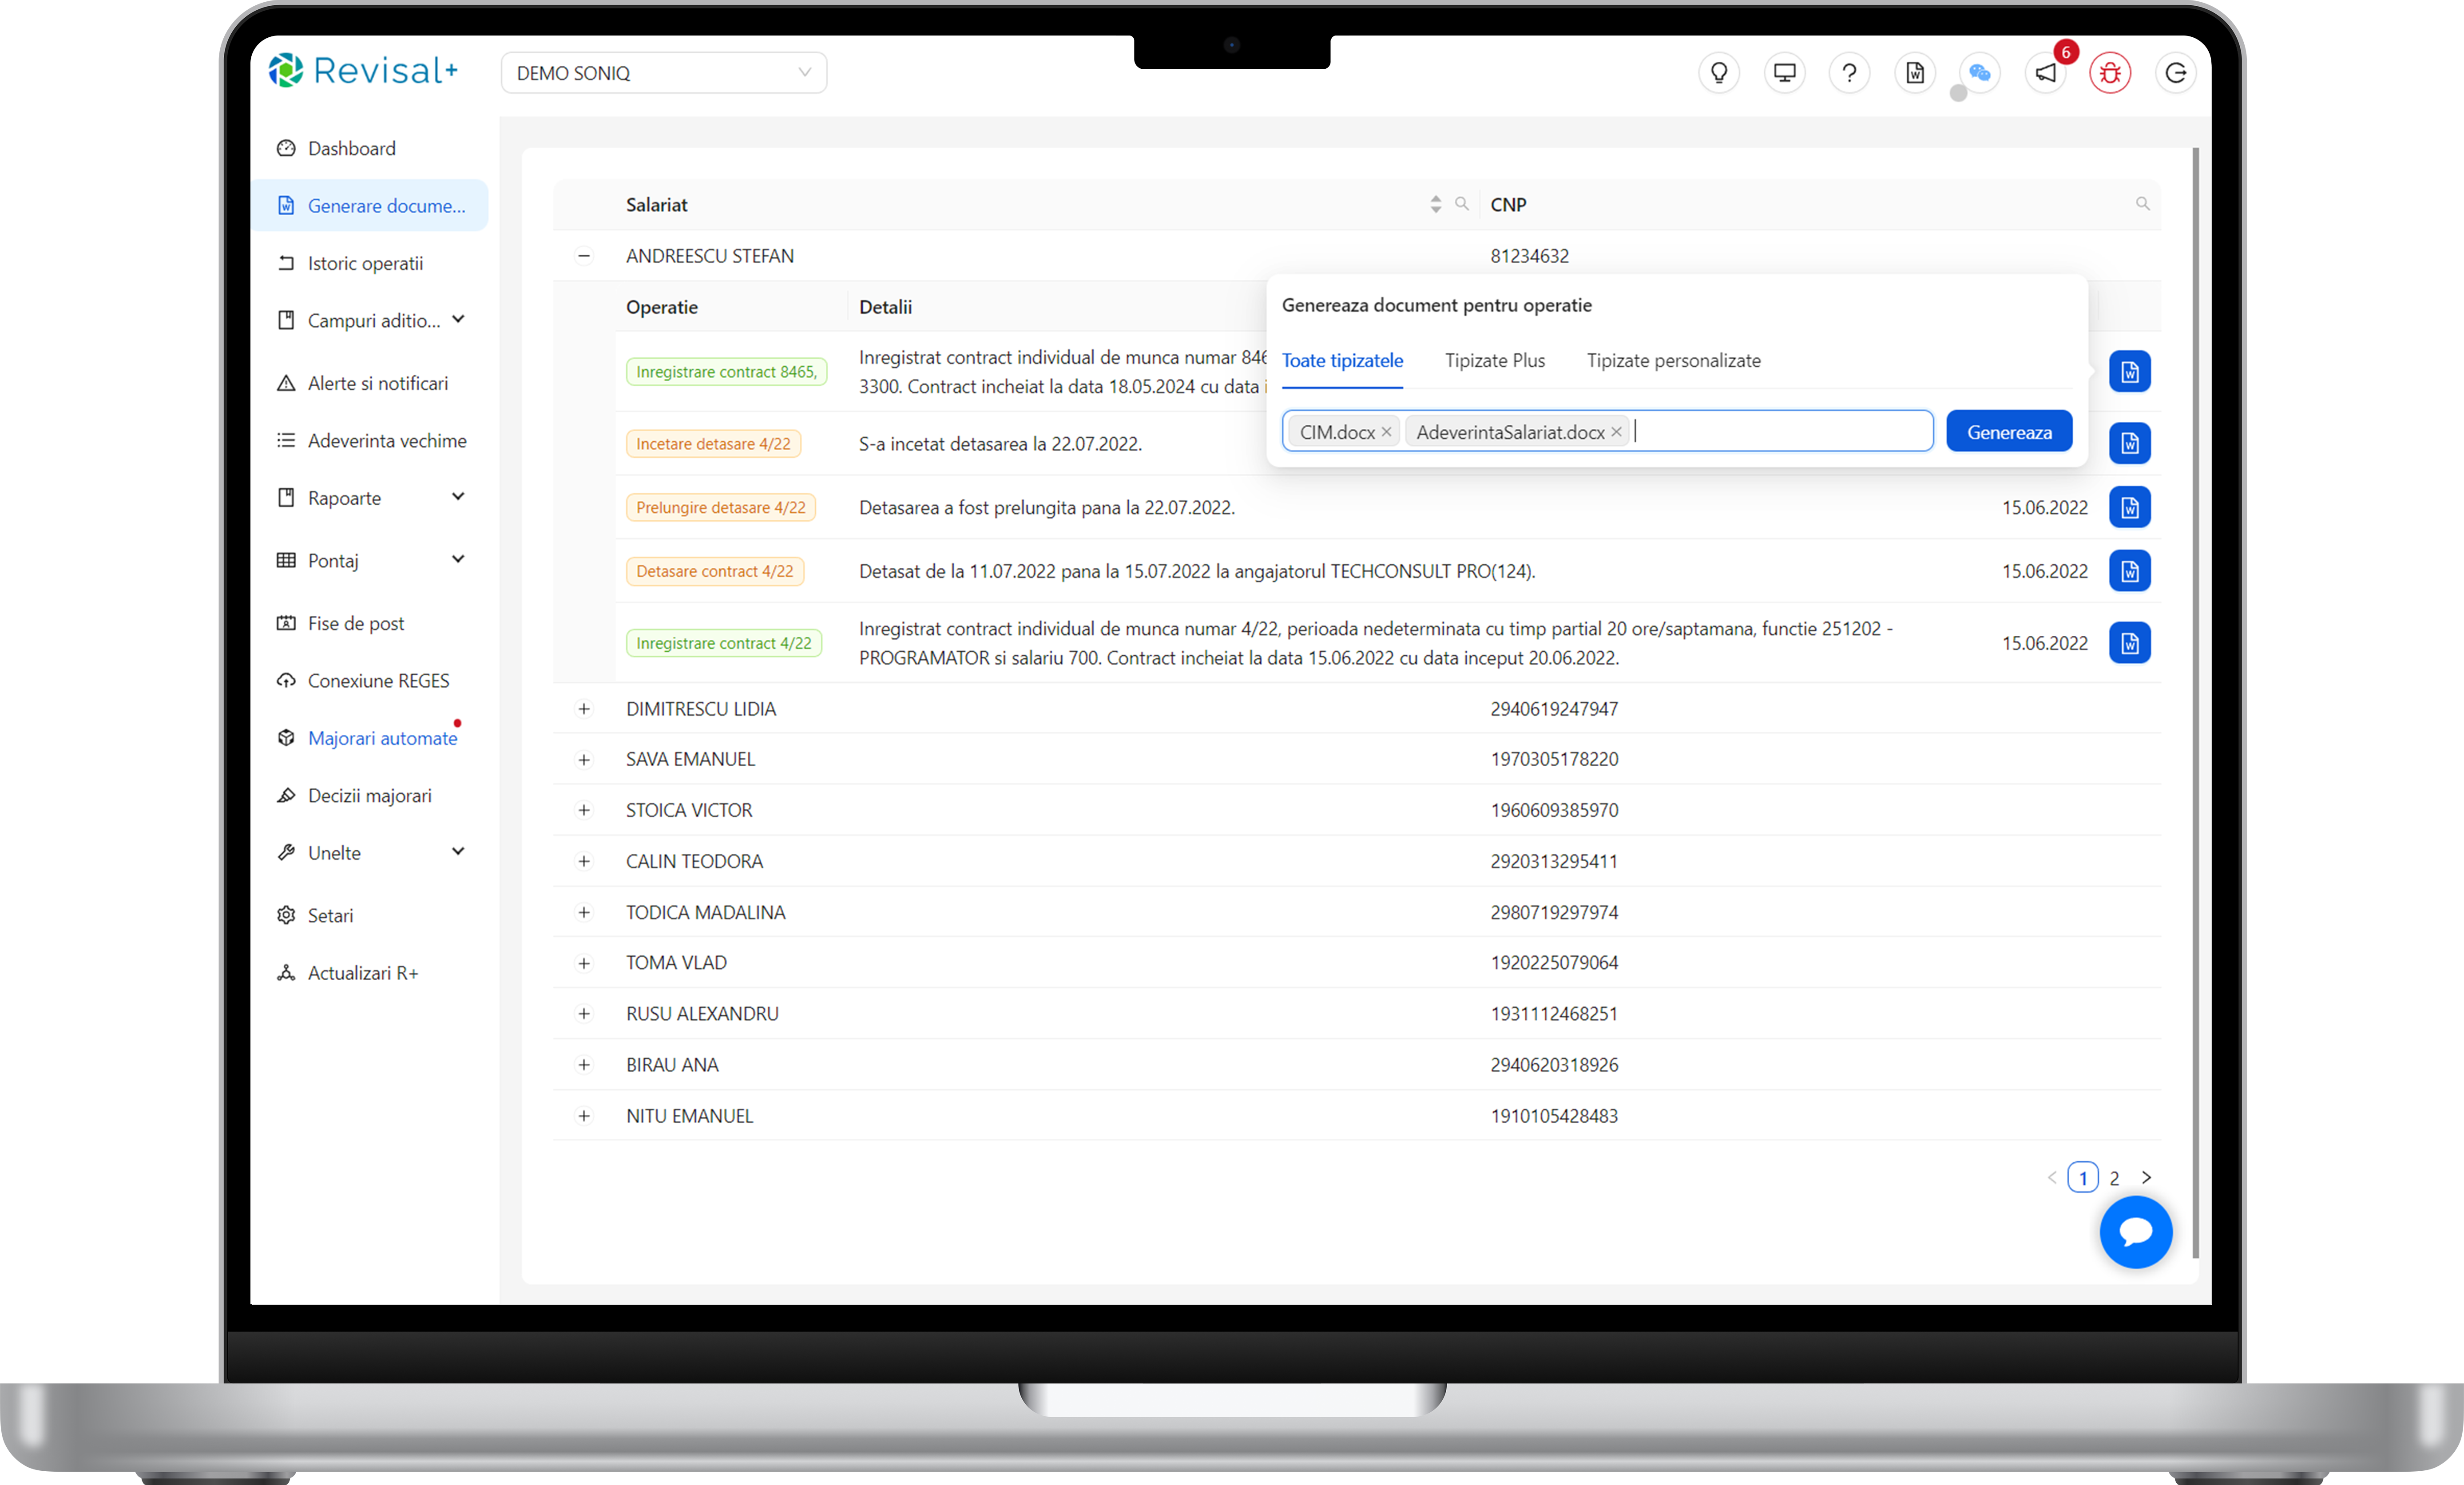Open the blue live chat bubble

(2136, 1232)
